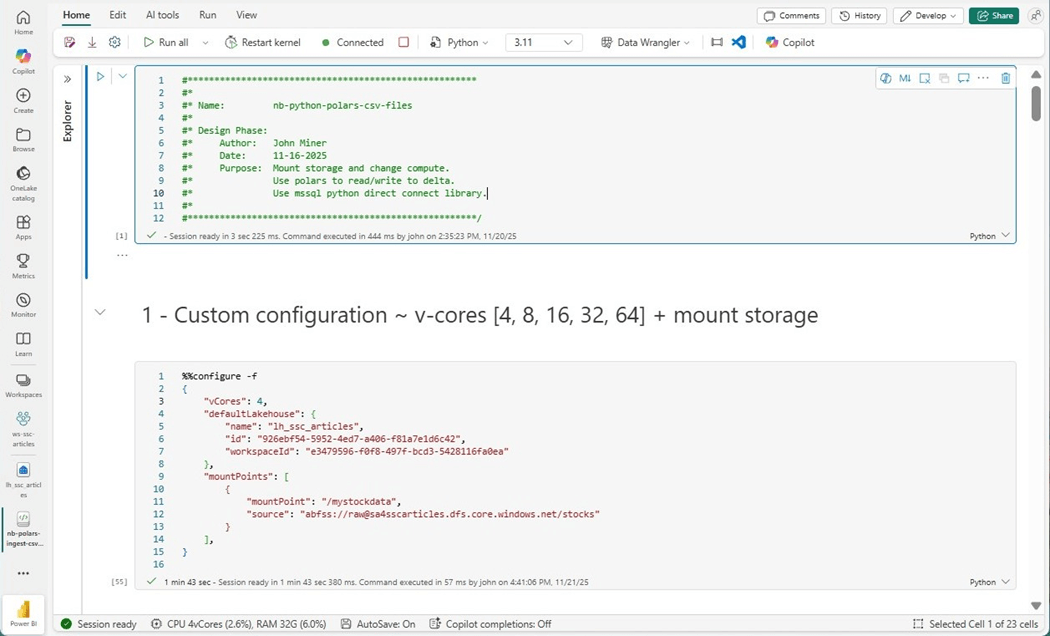This screenshot has height=636, width=1050.
Task: Open the 3.11 Python version dropdown
Action: click(x=543, y=42)
